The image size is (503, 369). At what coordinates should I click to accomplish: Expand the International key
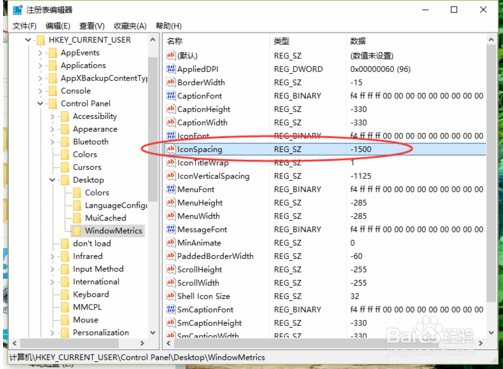coord(52,282)
